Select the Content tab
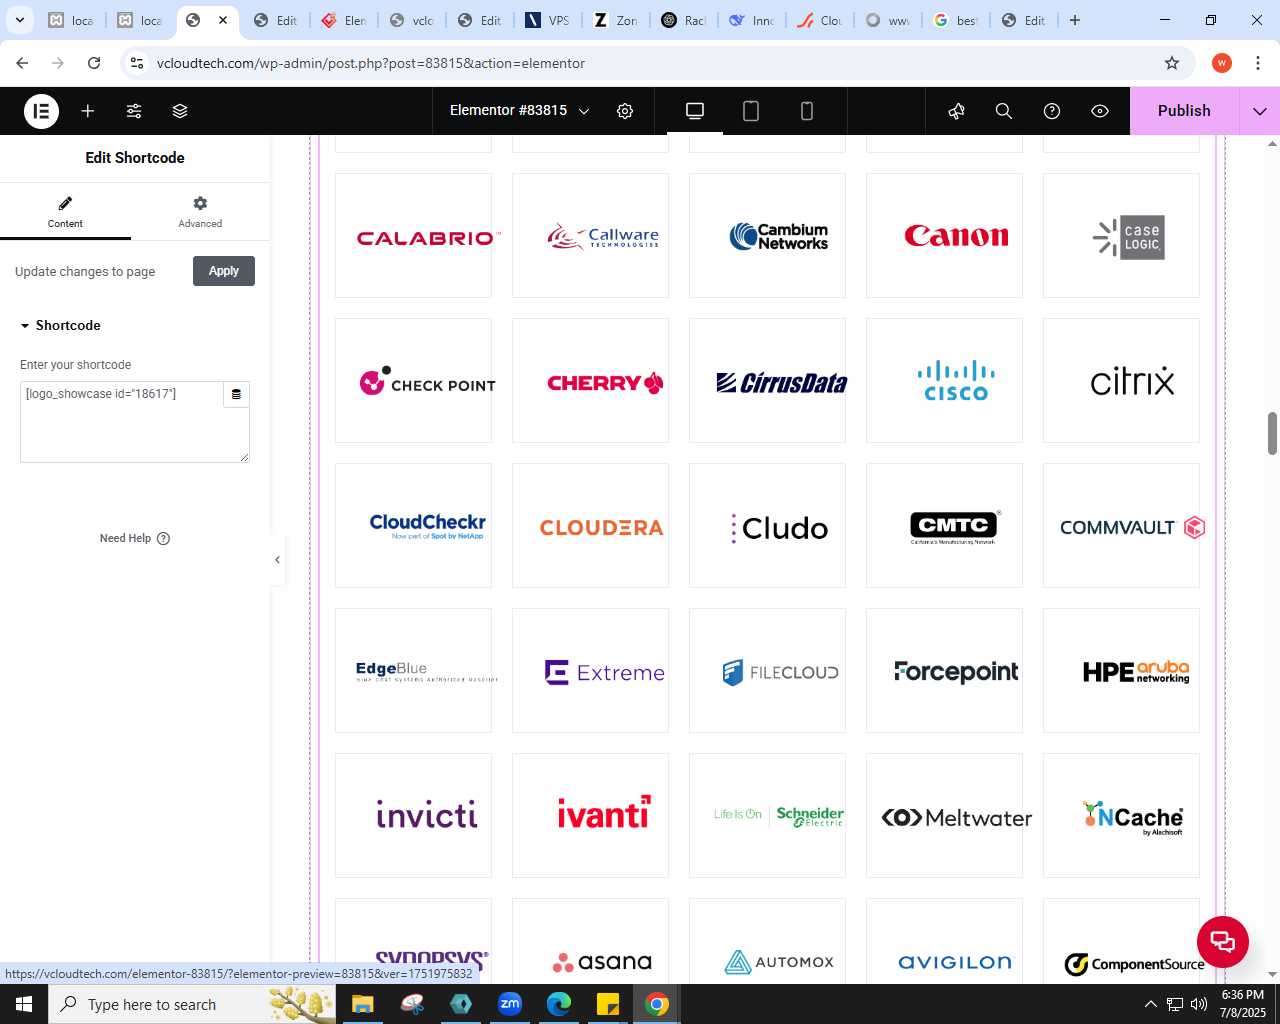1280x1024 pixels. [x=65, y=211]
